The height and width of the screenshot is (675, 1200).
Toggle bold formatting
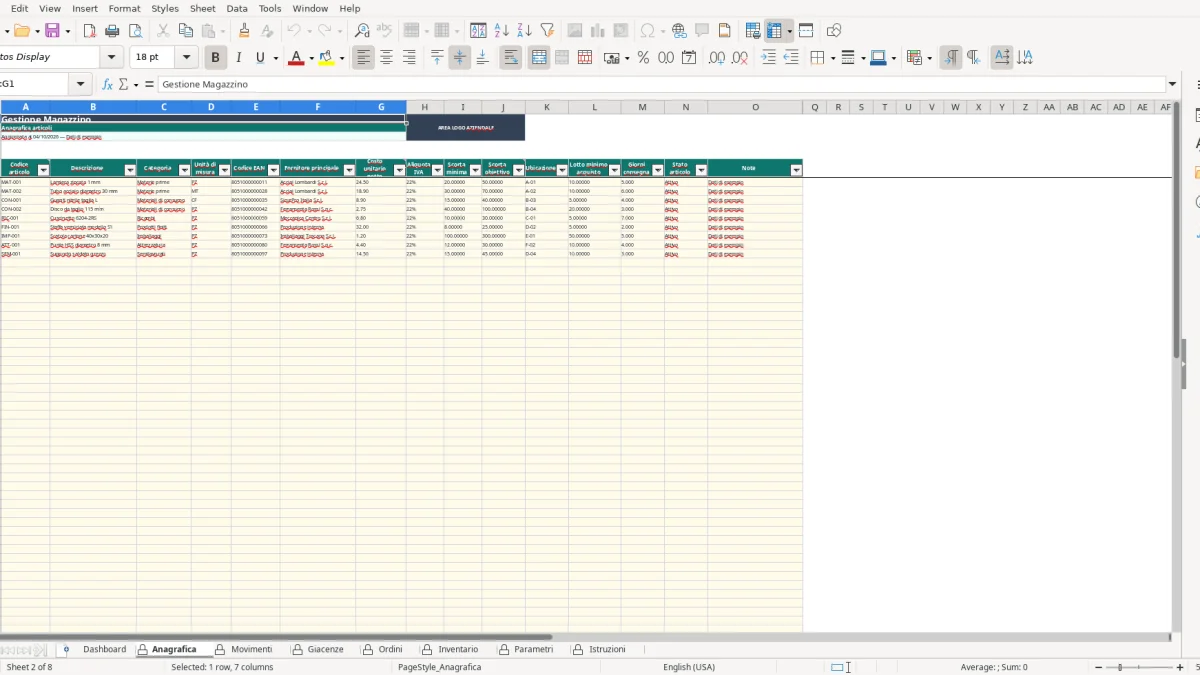pos(215,58)
